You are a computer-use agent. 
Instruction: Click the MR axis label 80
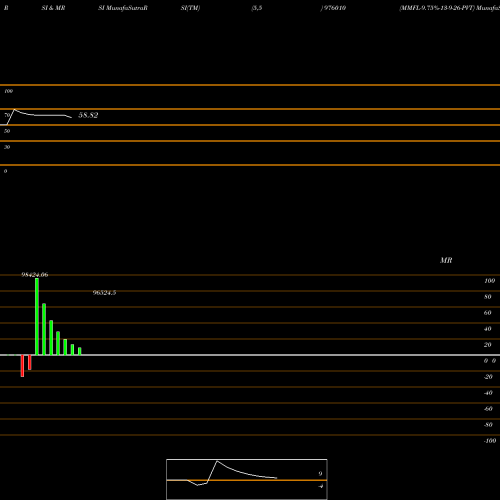tap(488, 297)
